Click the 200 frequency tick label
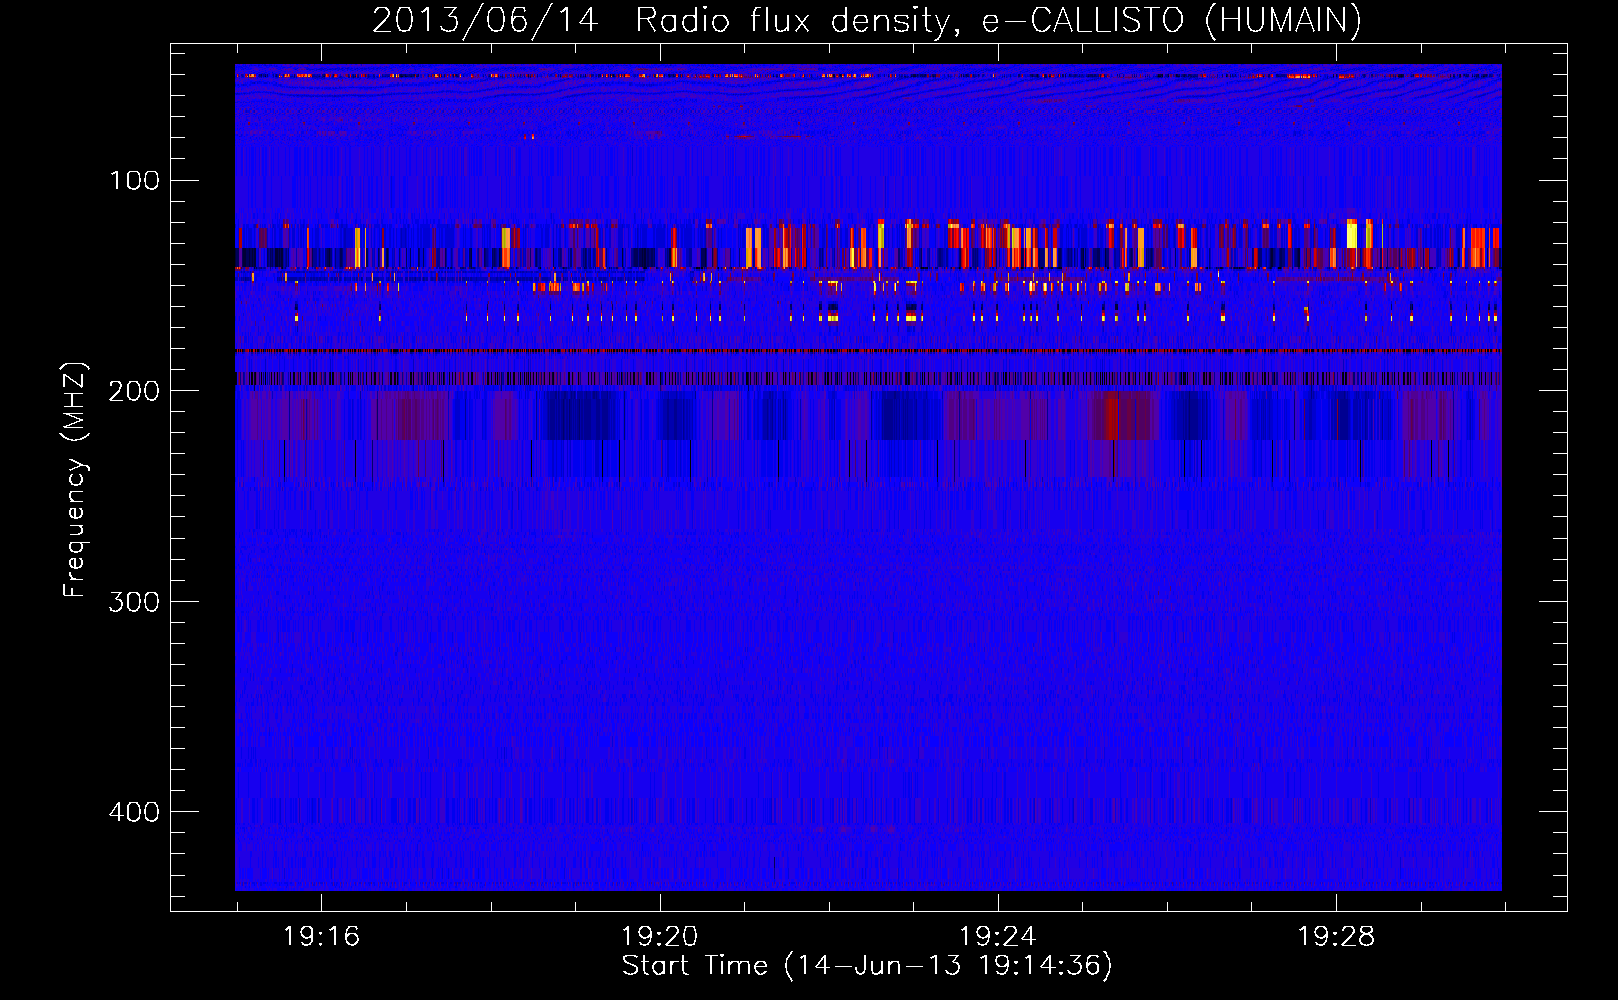The height and width of the screenshot is (1000, 1618). 135,391
